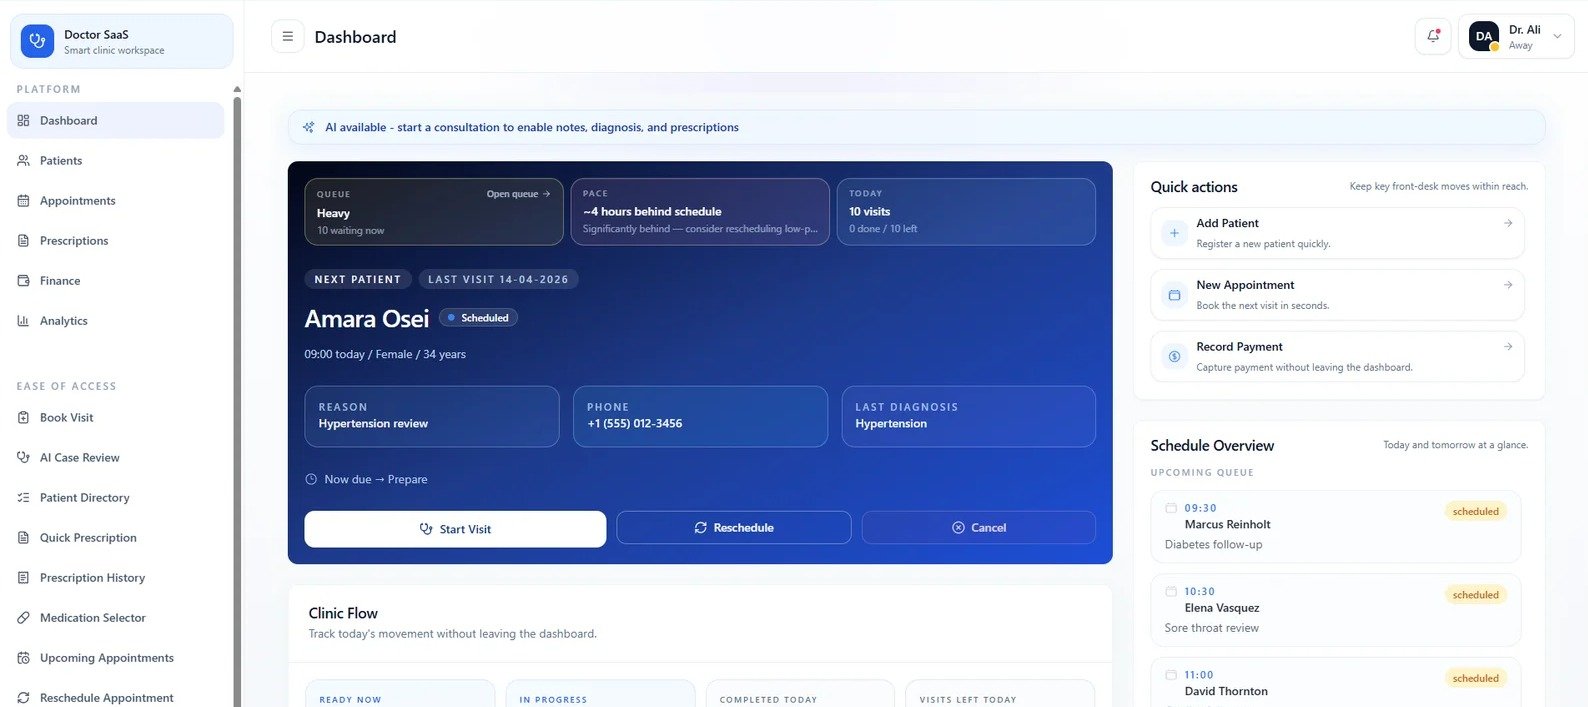This screenshot has height=707, width=1588.
Task: Click the Medication Selector pill icon
Action: point(23,617)
